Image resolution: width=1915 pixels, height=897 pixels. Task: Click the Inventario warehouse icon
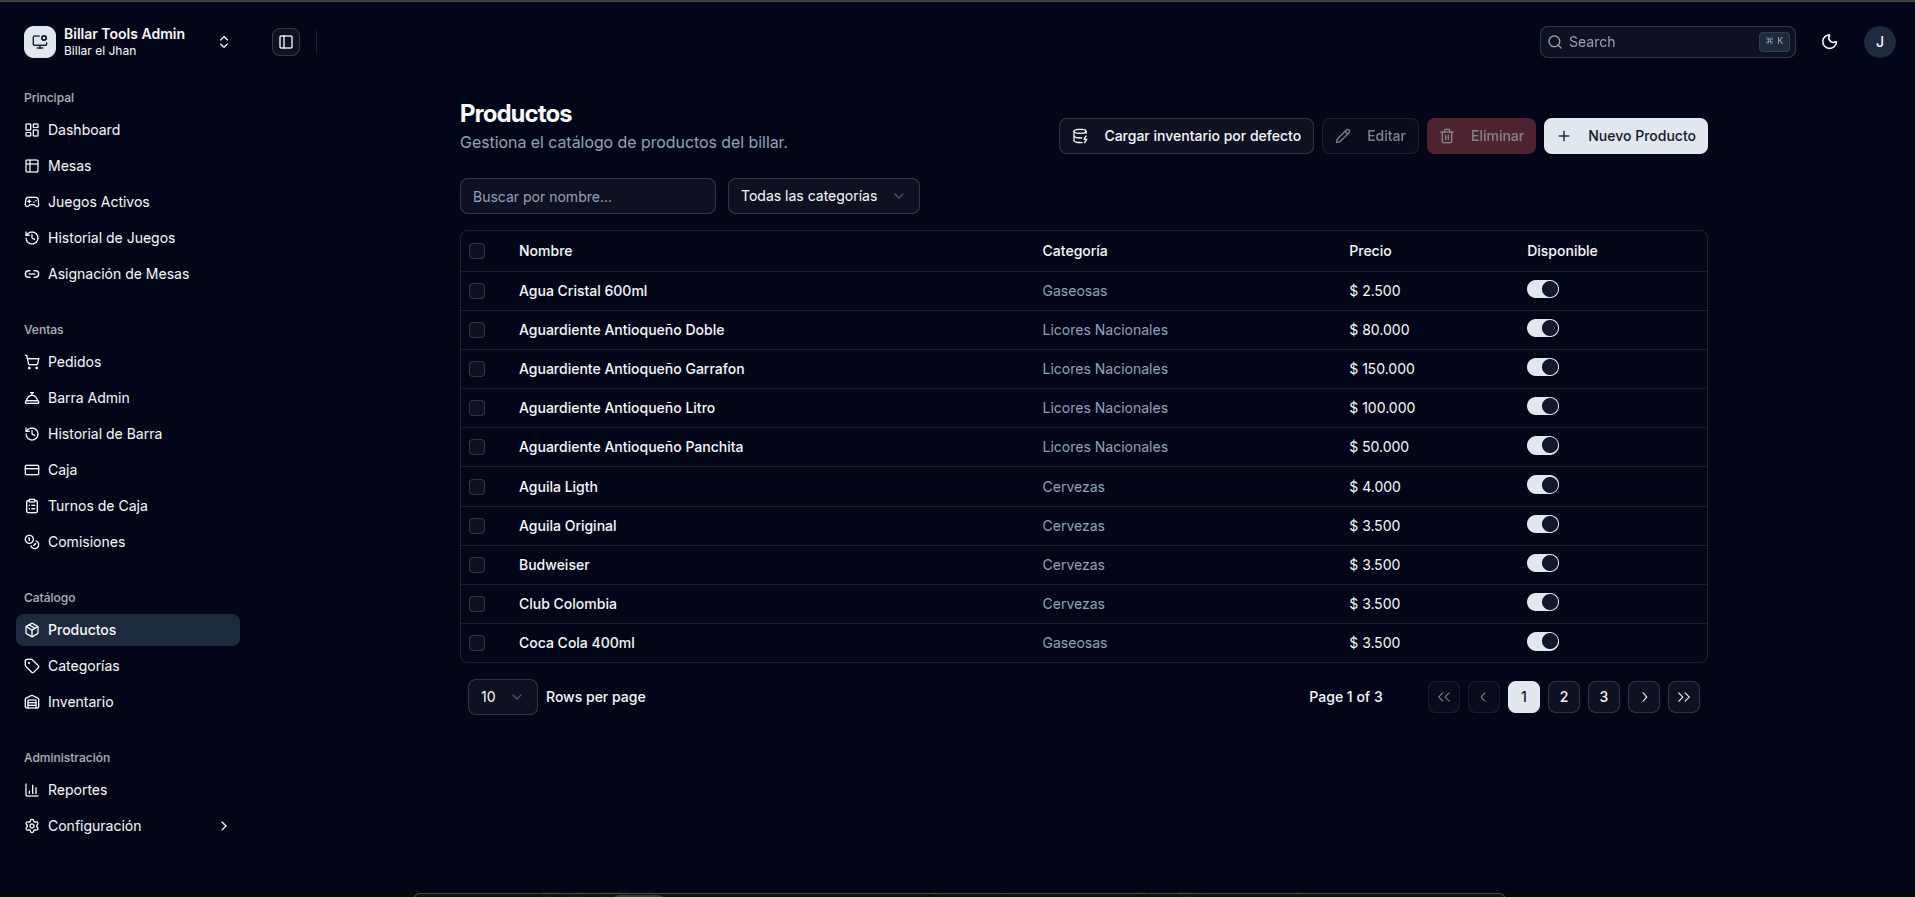tap(32, 702)
